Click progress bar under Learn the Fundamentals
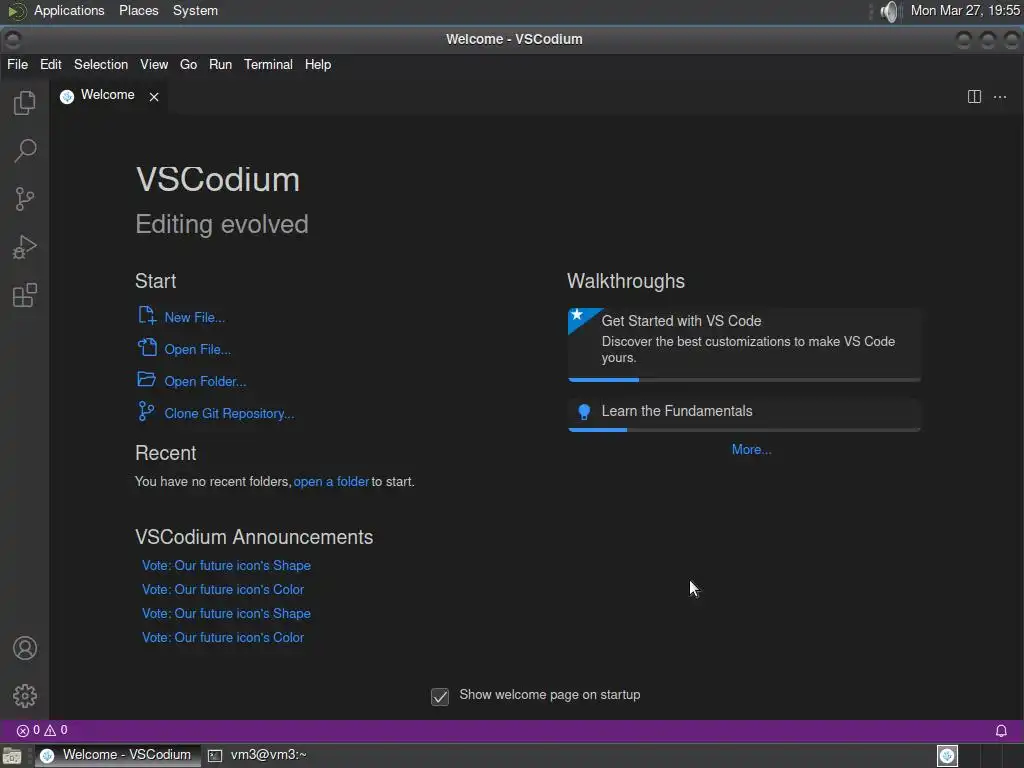Screen dimensions: 1024x768 coord(744,430)
